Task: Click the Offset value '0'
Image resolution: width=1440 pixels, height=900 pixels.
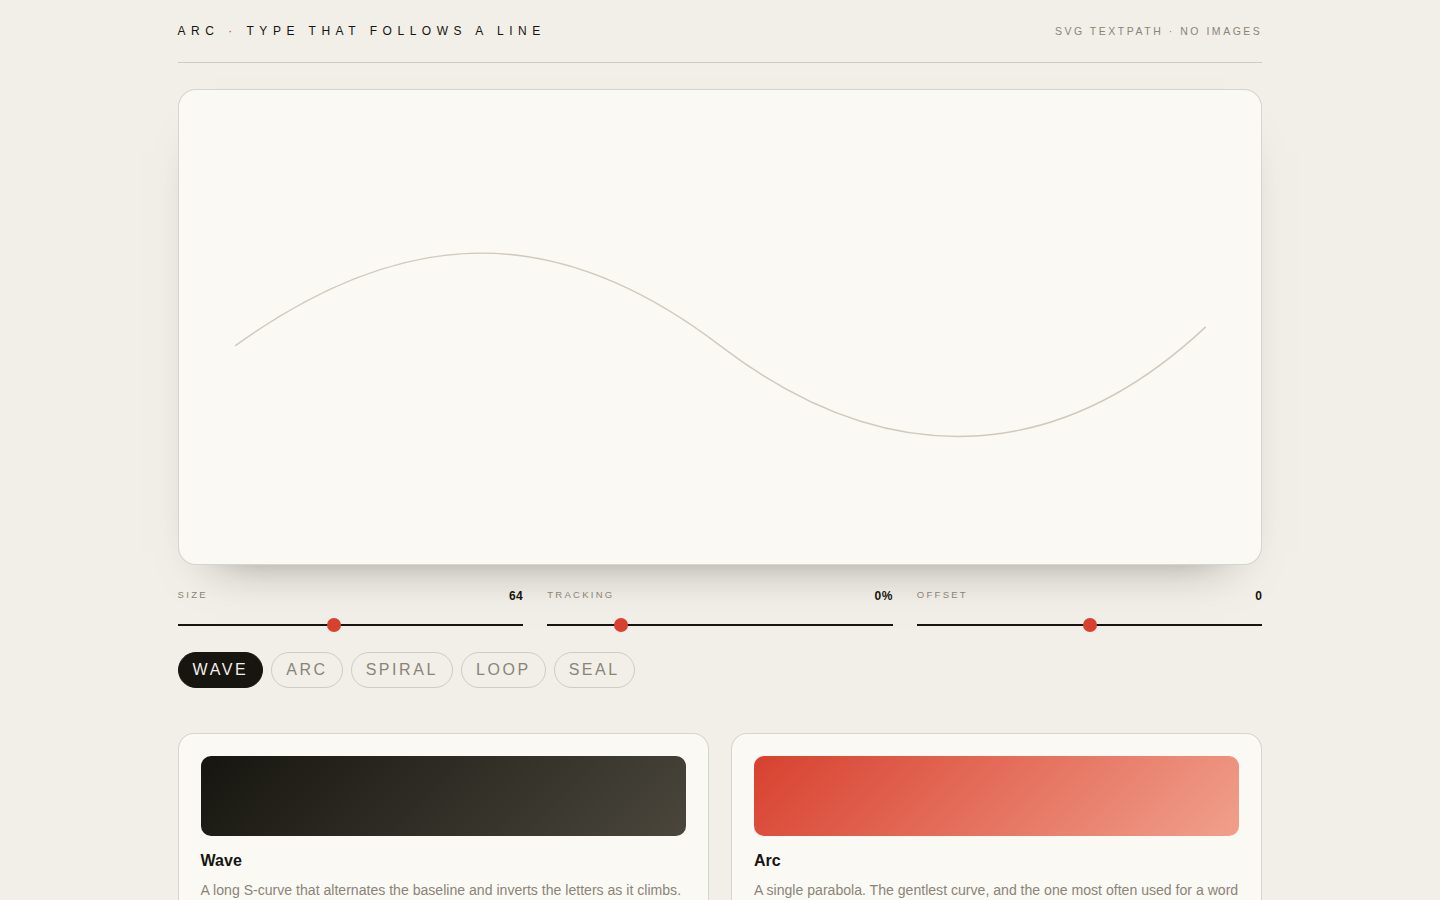Action: (x=1258, y=596)
